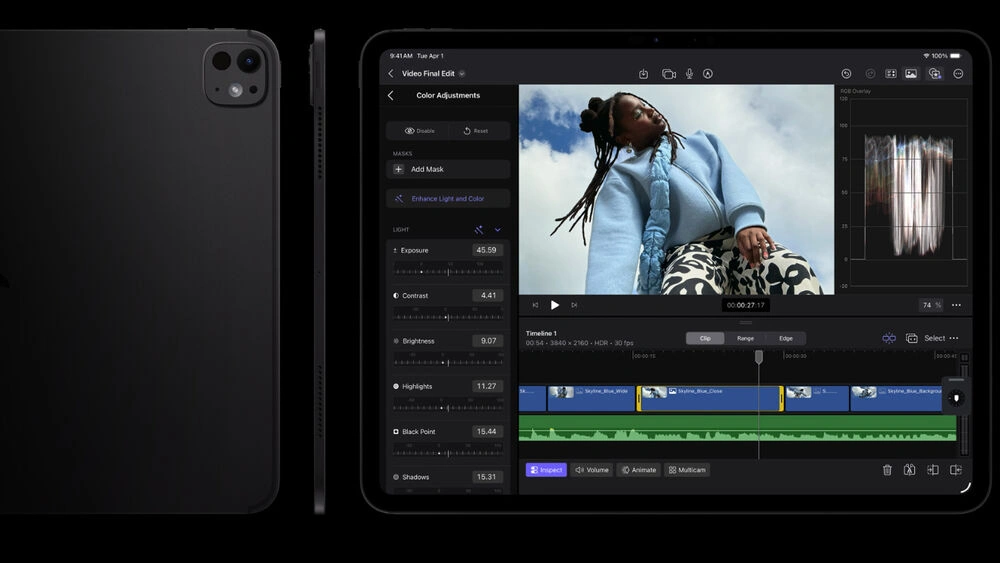Start a voiceover with the microphone icon
Viewport: 1000px width, 563px height.
click(x=689, y=74)
